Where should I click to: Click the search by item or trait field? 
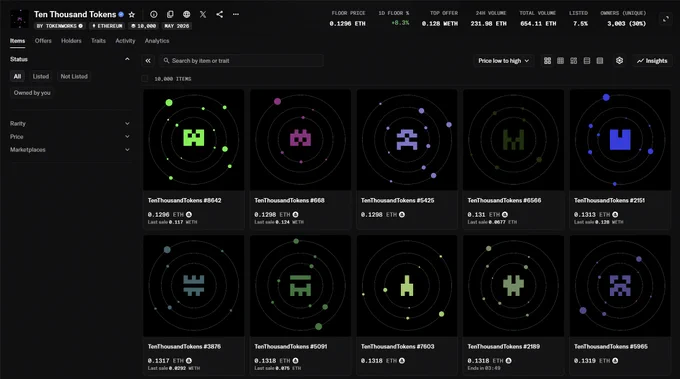coord(243,61)
